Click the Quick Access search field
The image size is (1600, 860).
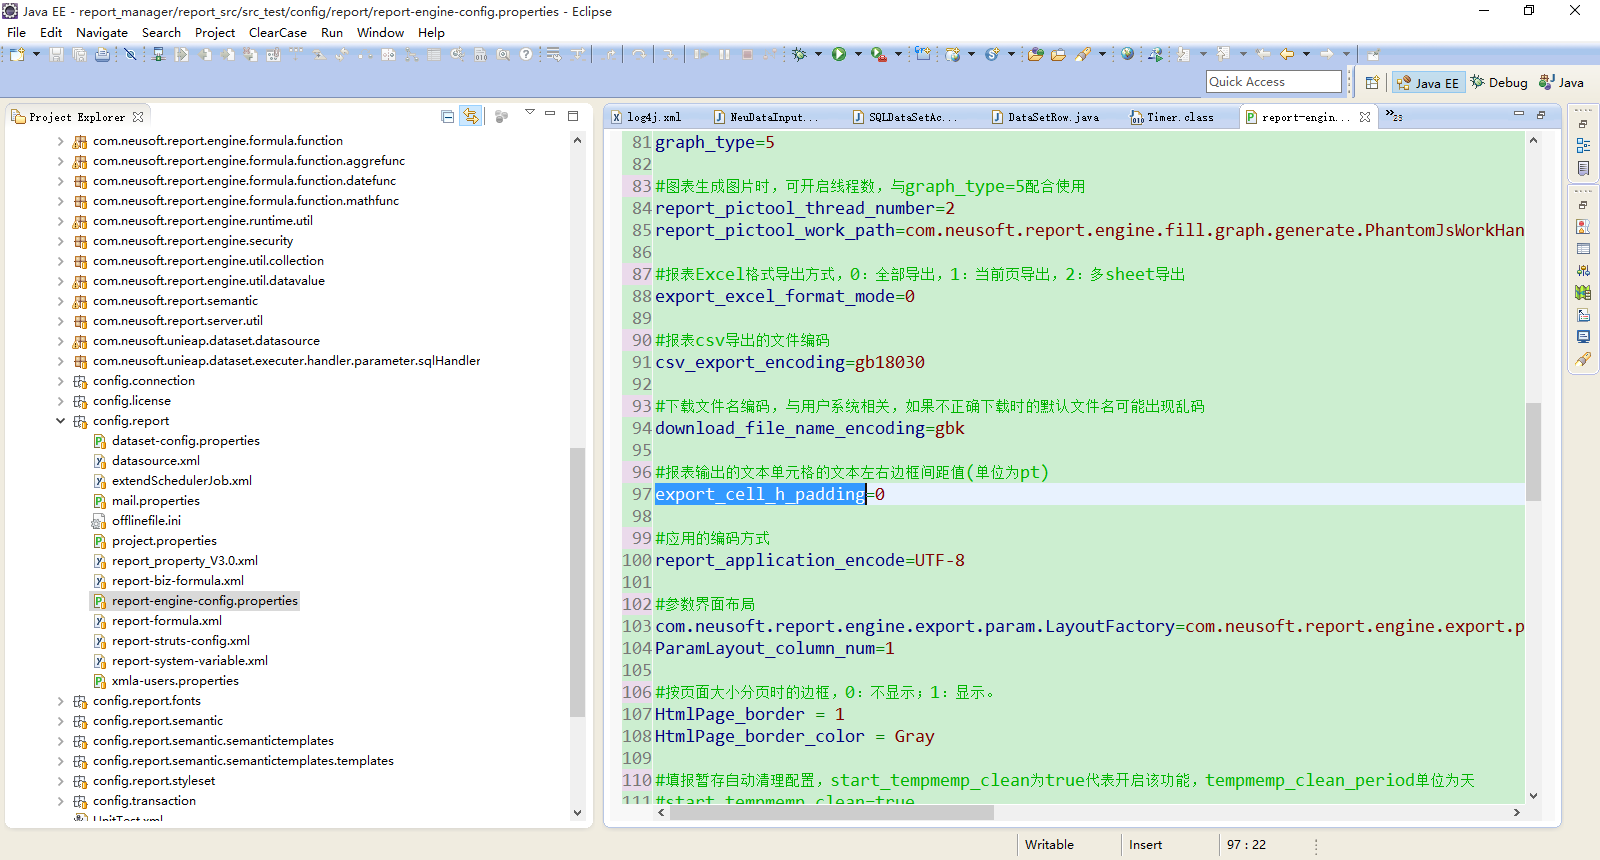pyautogui.click(x=1274, y=82)
